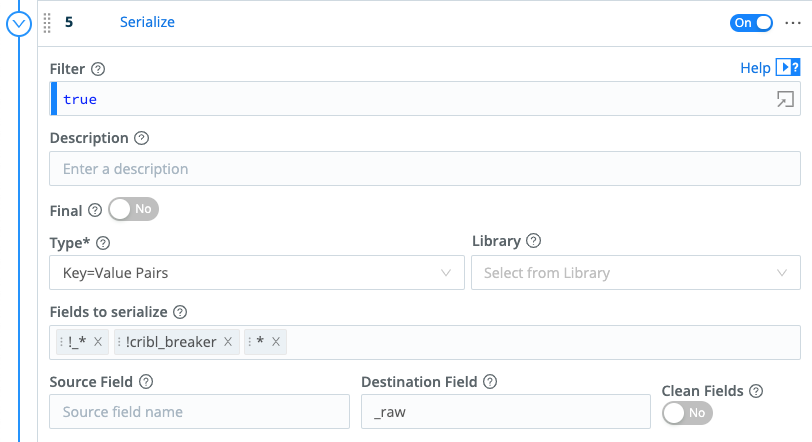Enable the Final toggle
The height and width of the screenshot is (442, 812).
(133, 210)
